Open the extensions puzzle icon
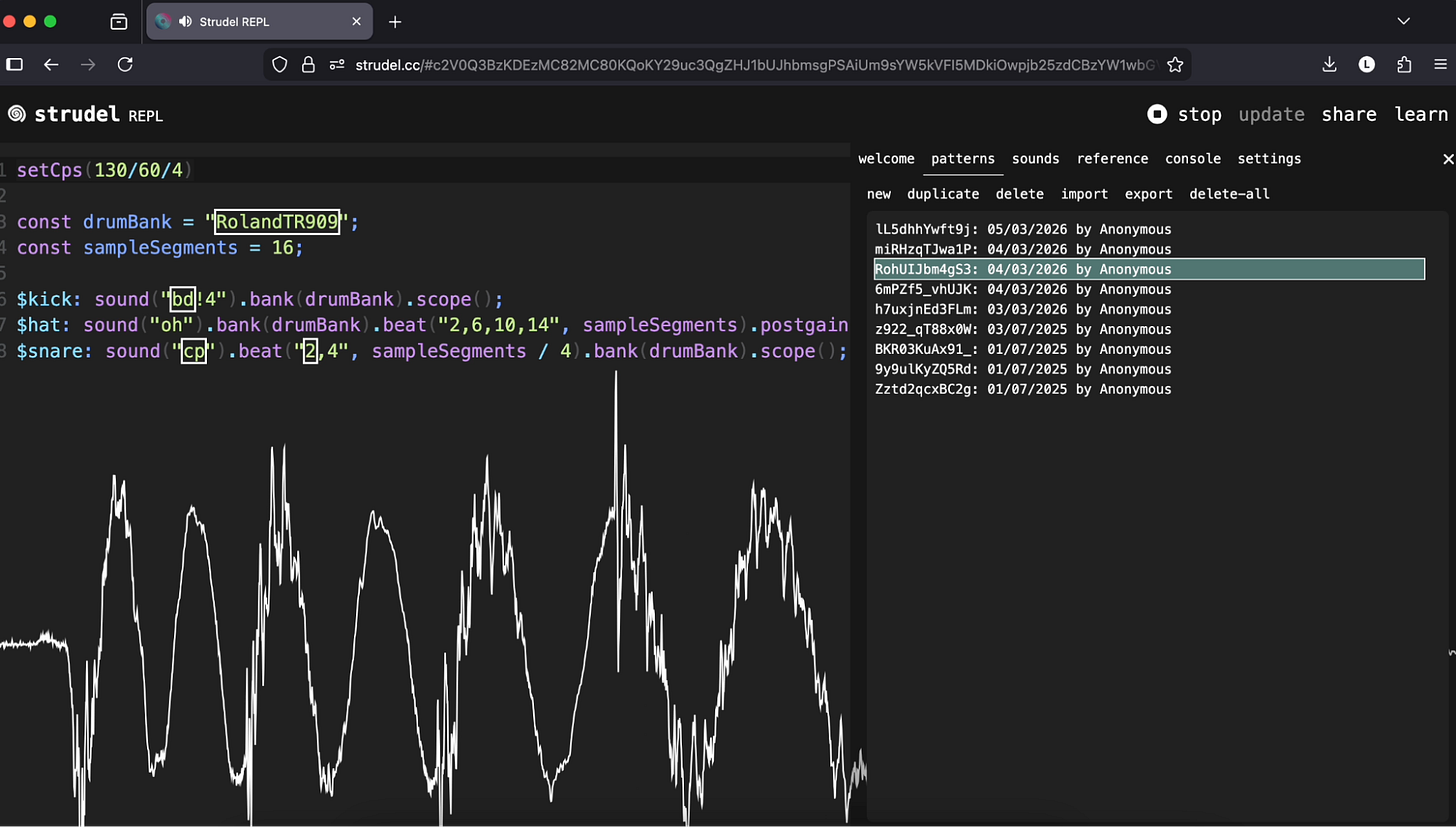 pos(1404,64)
